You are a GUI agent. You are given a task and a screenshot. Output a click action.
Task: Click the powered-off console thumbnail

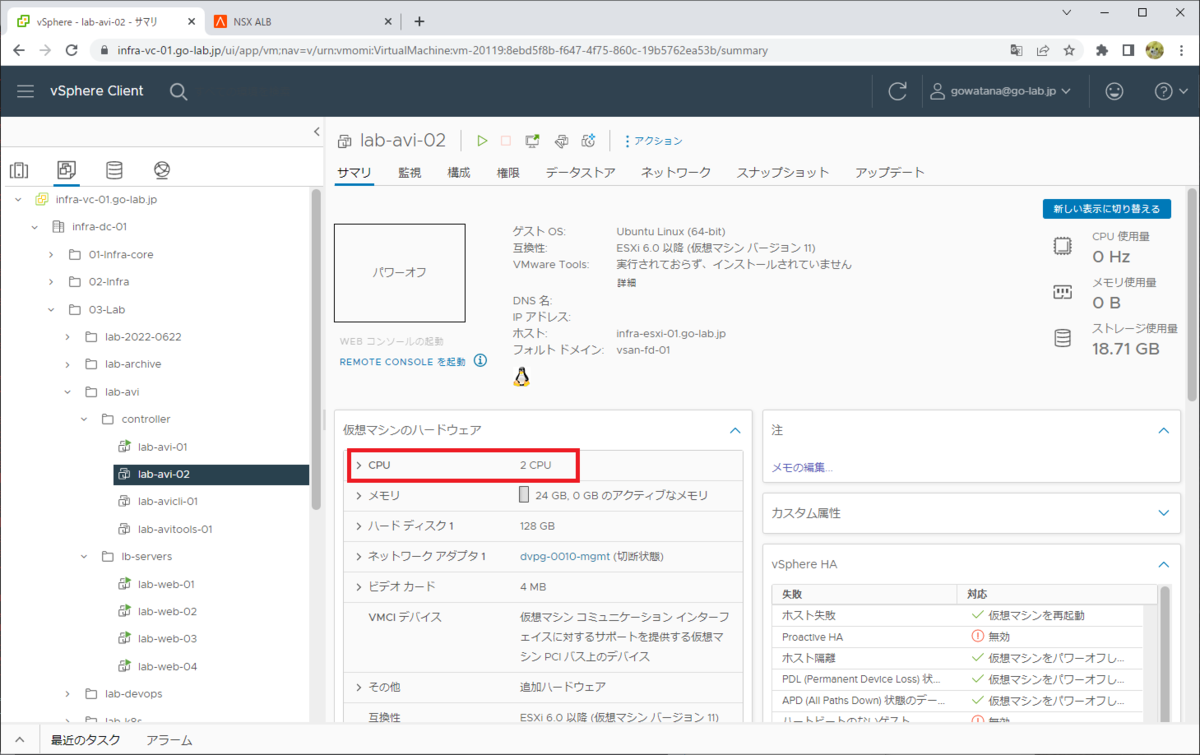[400, 272]
